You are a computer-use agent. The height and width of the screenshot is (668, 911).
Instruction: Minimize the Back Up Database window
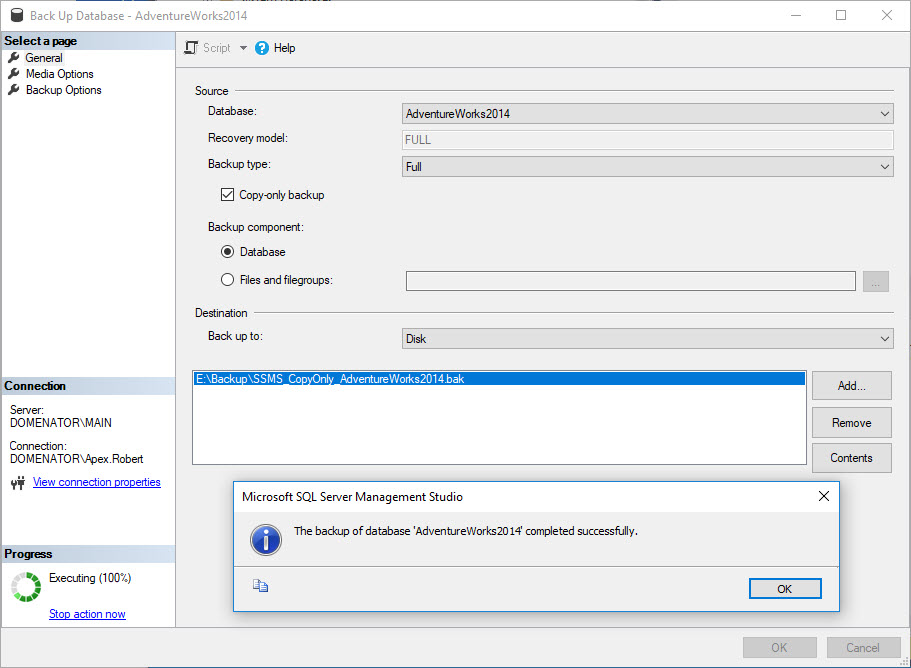pos(796,15)
